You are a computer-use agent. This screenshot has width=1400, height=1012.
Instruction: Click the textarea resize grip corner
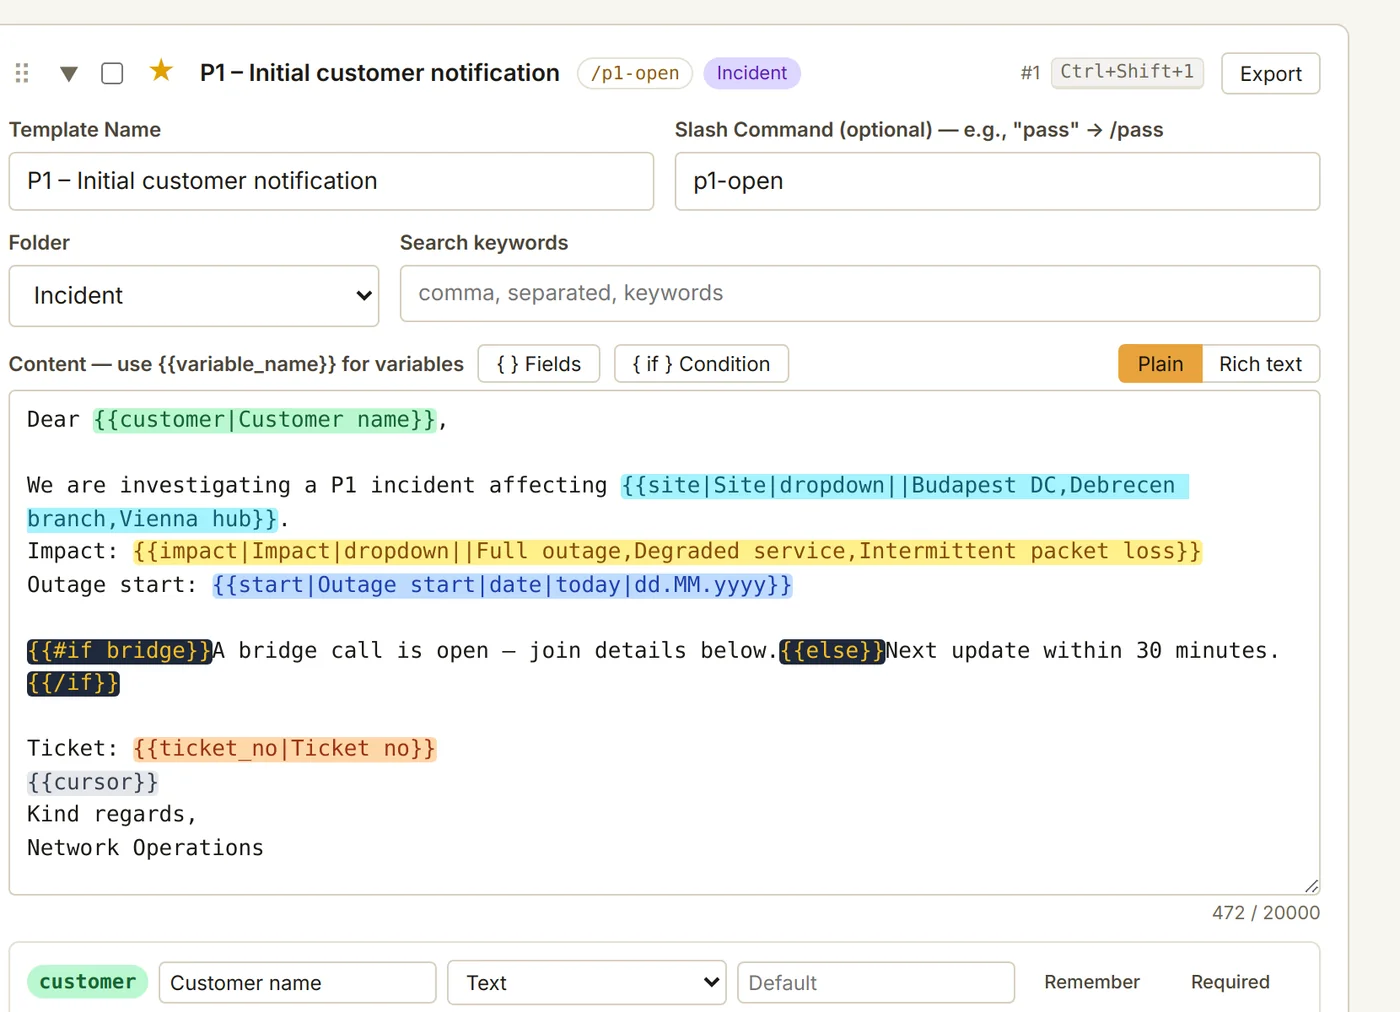(1311, 886)
